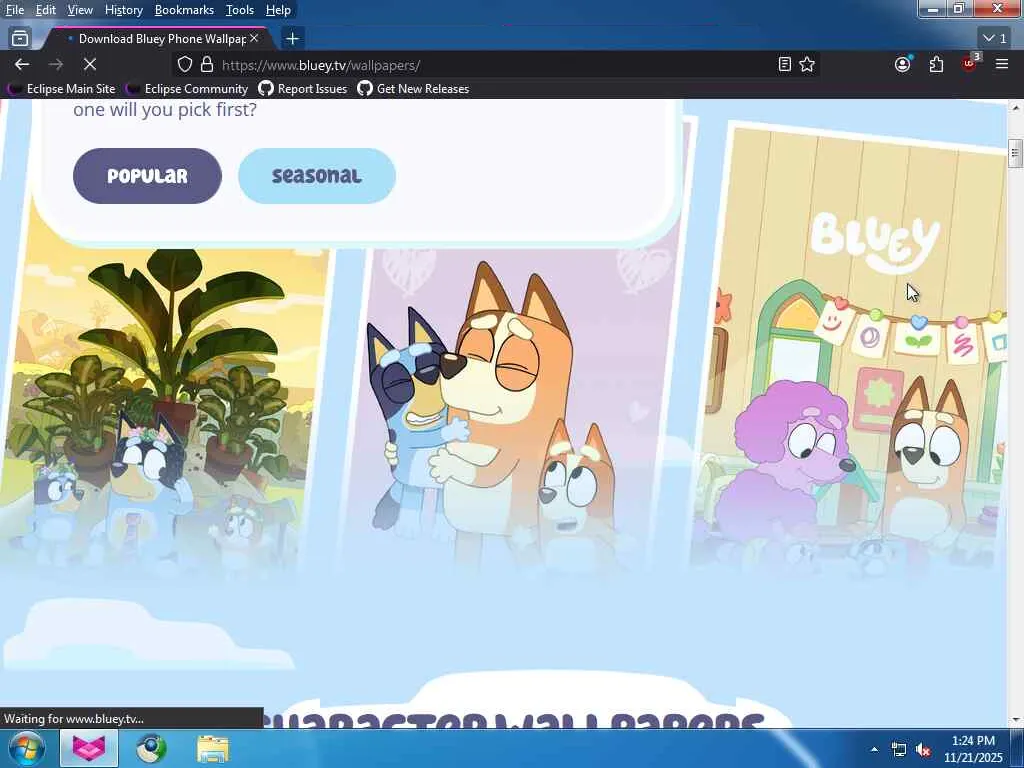Open the account profile icon

click(903, 64)
